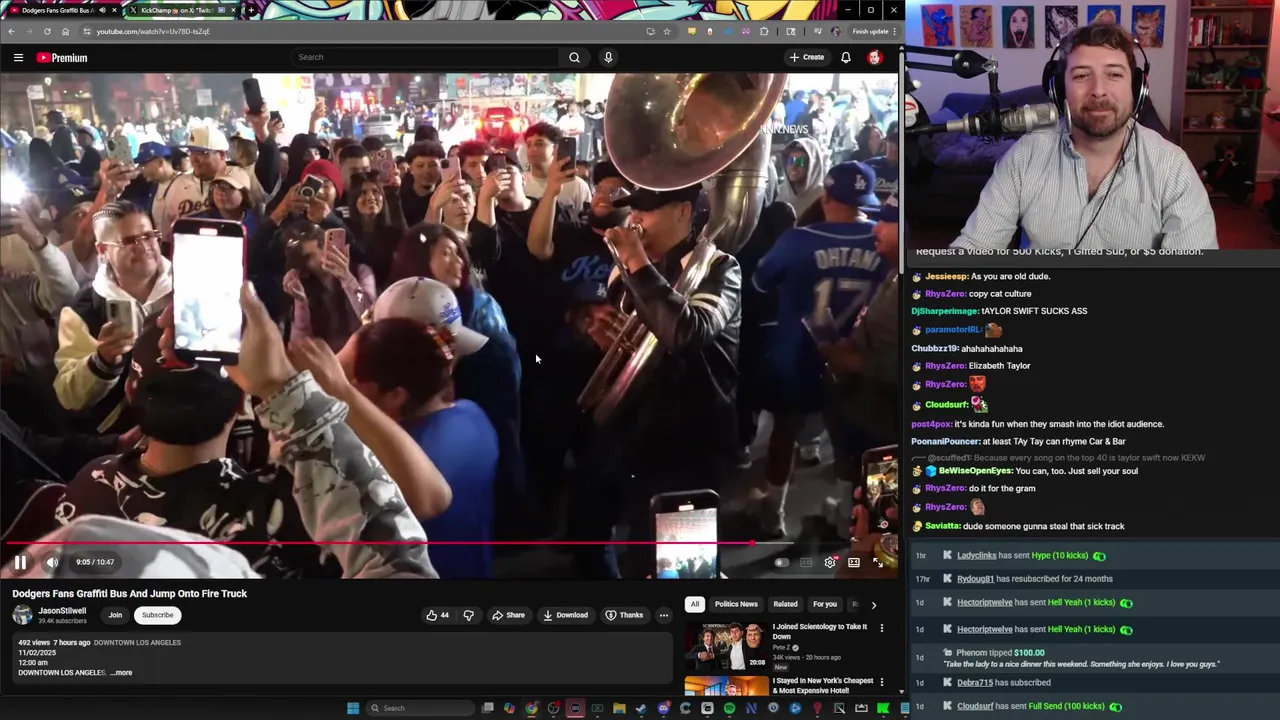Open JasonStilwell channel avatar
Image resolution: width=1280 pixels, height=720 pixels.
22,615
